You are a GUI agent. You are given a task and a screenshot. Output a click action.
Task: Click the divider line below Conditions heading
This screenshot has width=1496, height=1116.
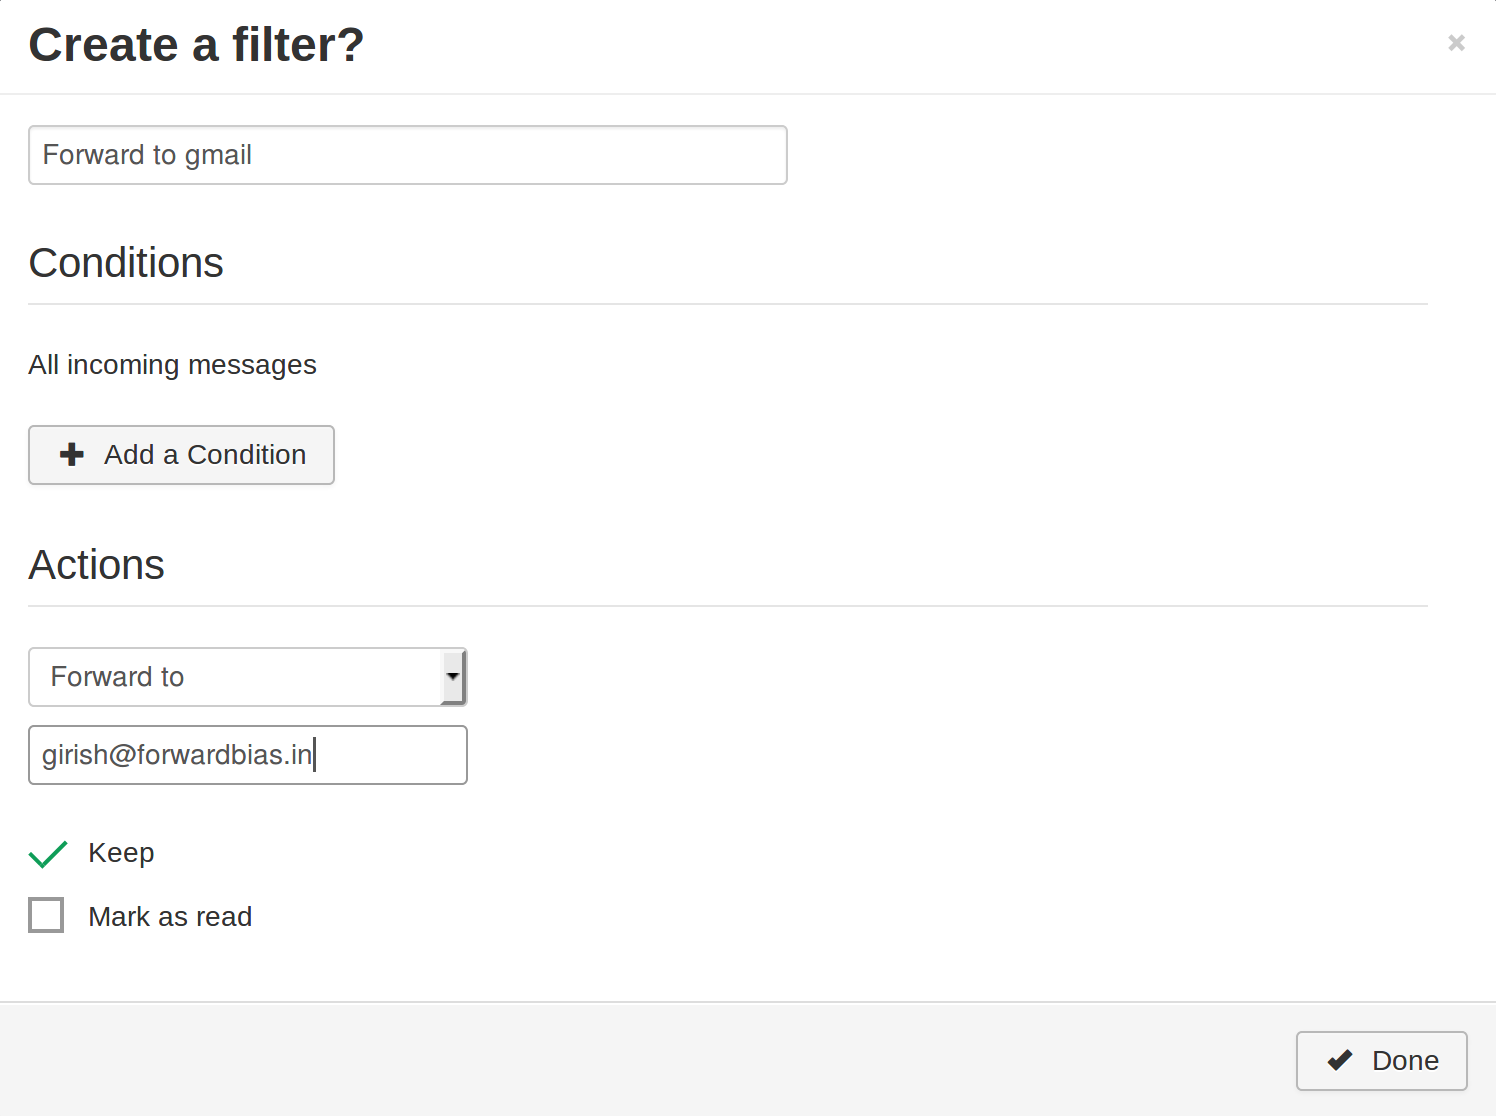pos(727,304)
